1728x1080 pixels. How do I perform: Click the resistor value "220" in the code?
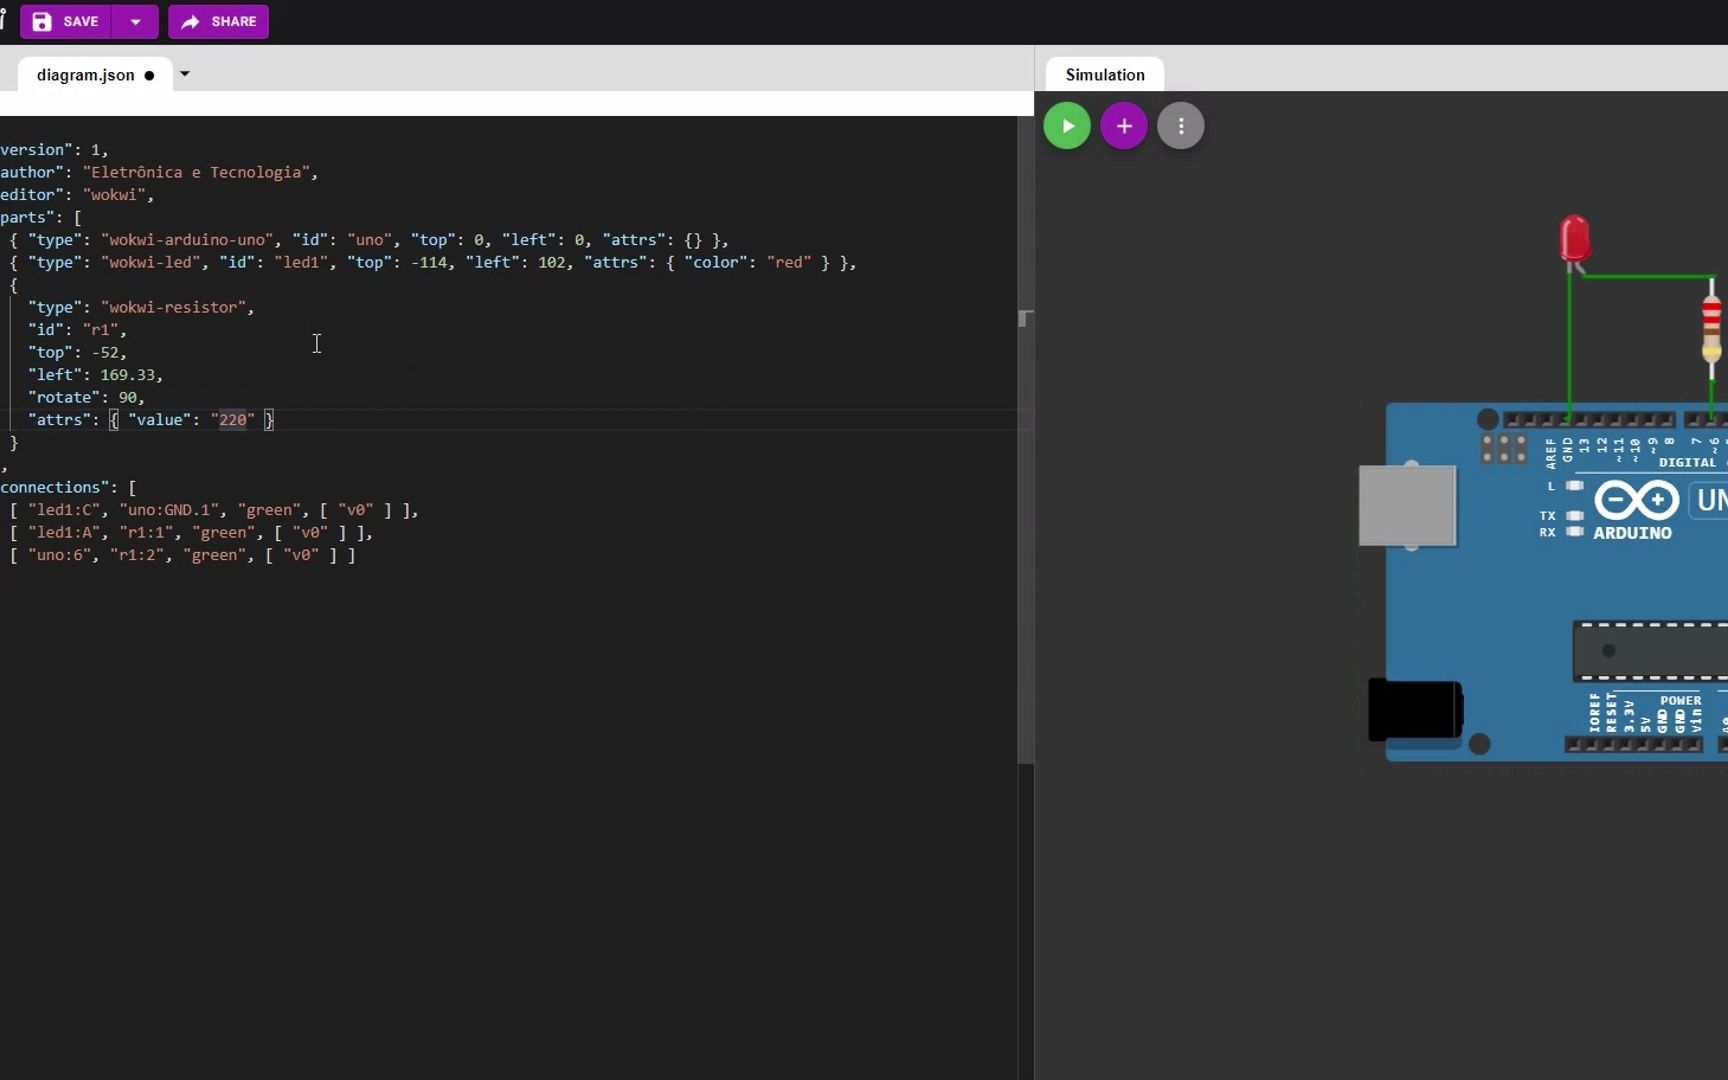[234, 419]
